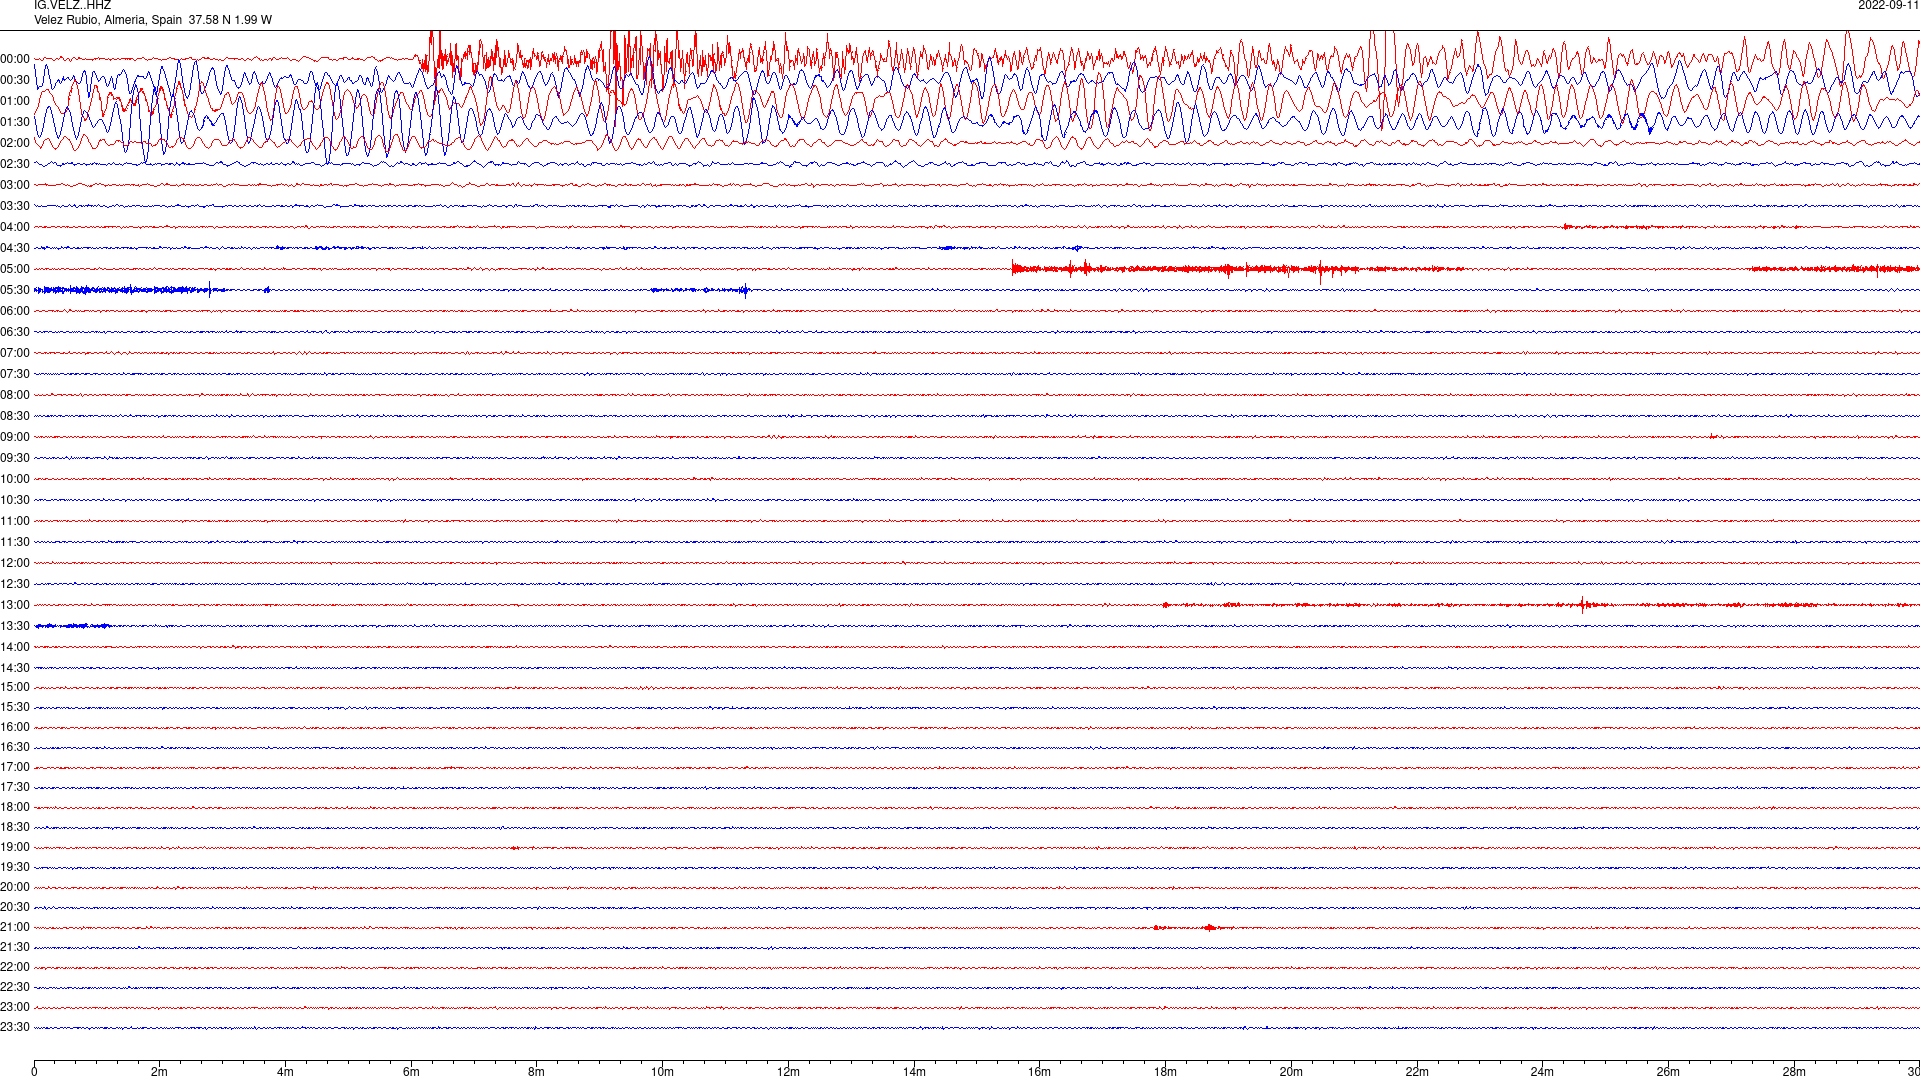The image size is (1920, 1080).
Task: Select the 18:00 time row label
Action: point(15,807)
